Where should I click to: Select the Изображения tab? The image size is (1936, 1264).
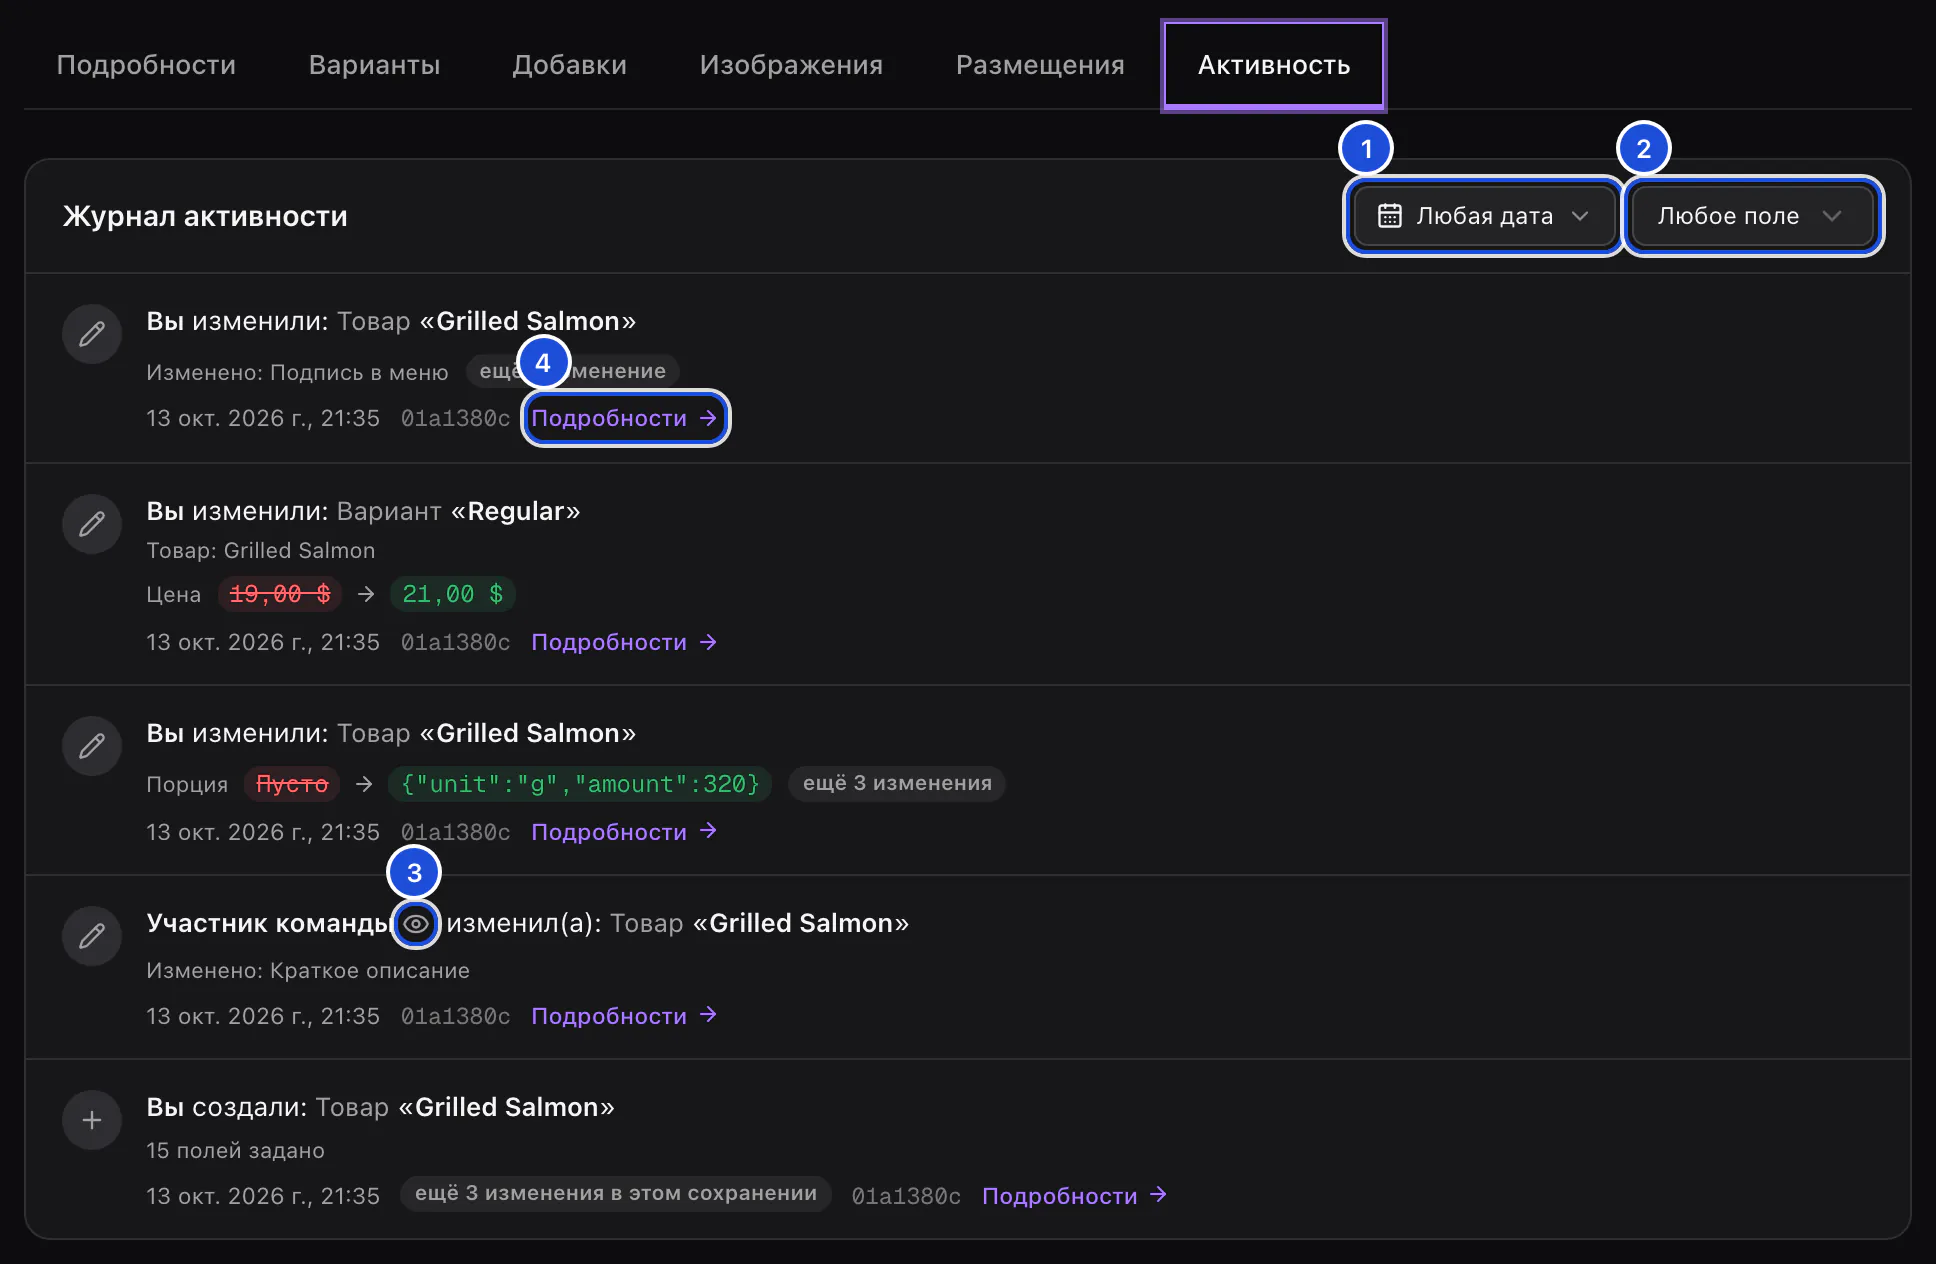point(791,65)
